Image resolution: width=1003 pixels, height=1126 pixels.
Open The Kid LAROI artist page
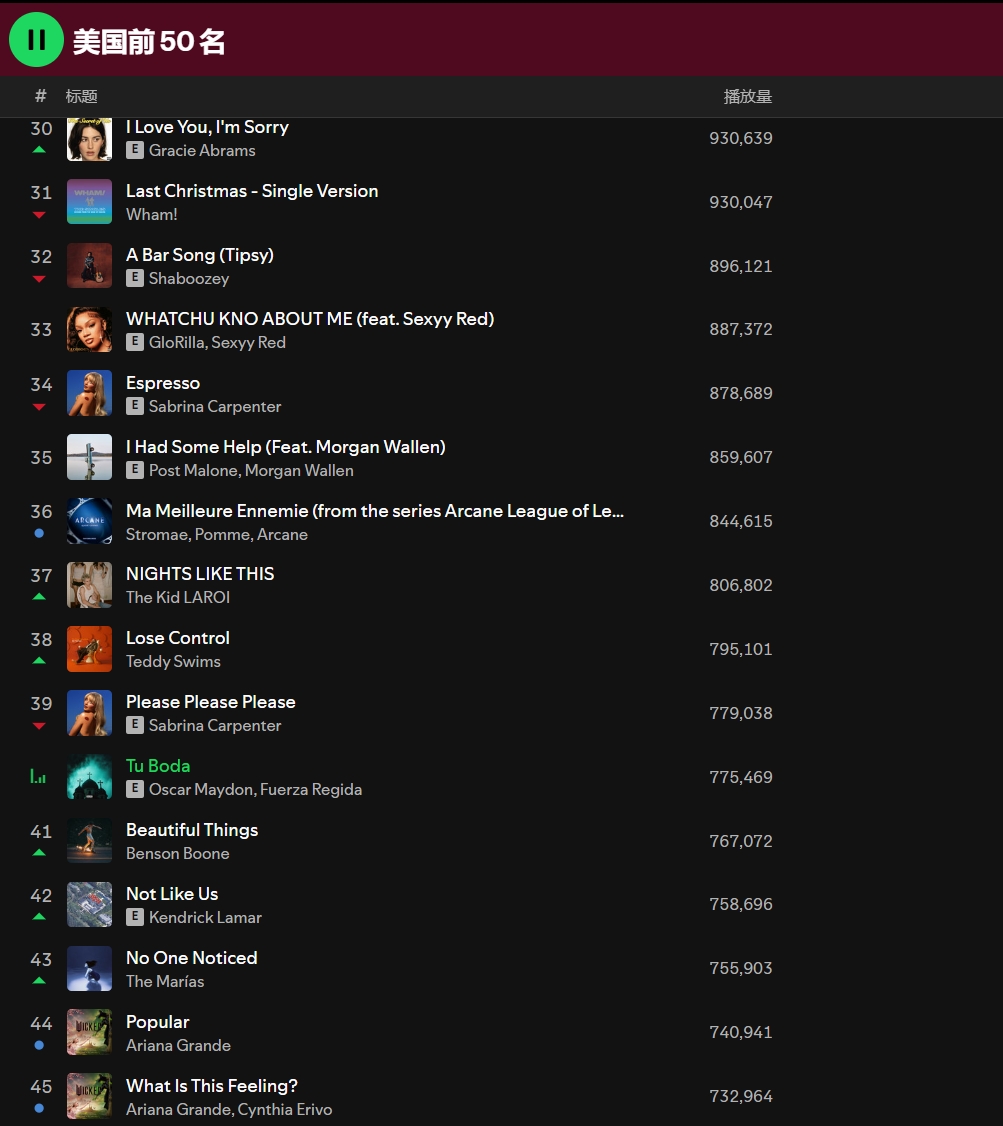[178, 597]
